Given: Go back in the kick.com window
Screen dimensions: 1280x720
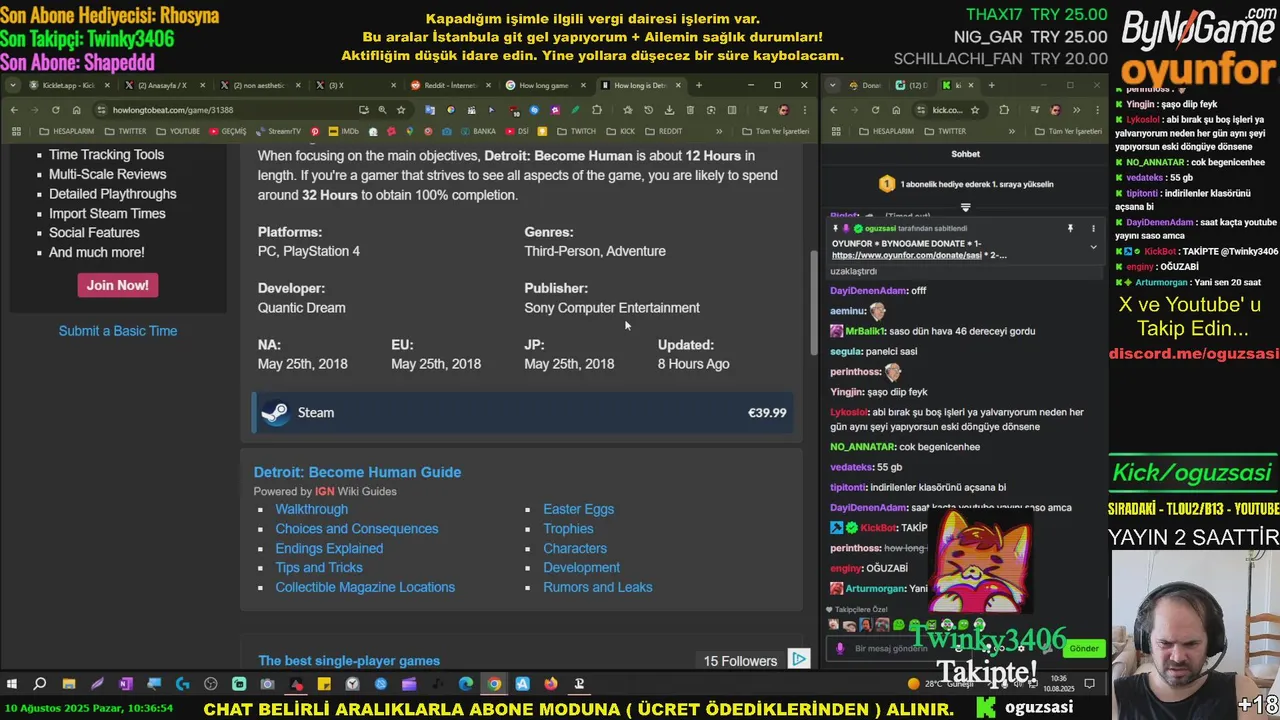Looking at the screenshot, I should click(x=834, y=110).
